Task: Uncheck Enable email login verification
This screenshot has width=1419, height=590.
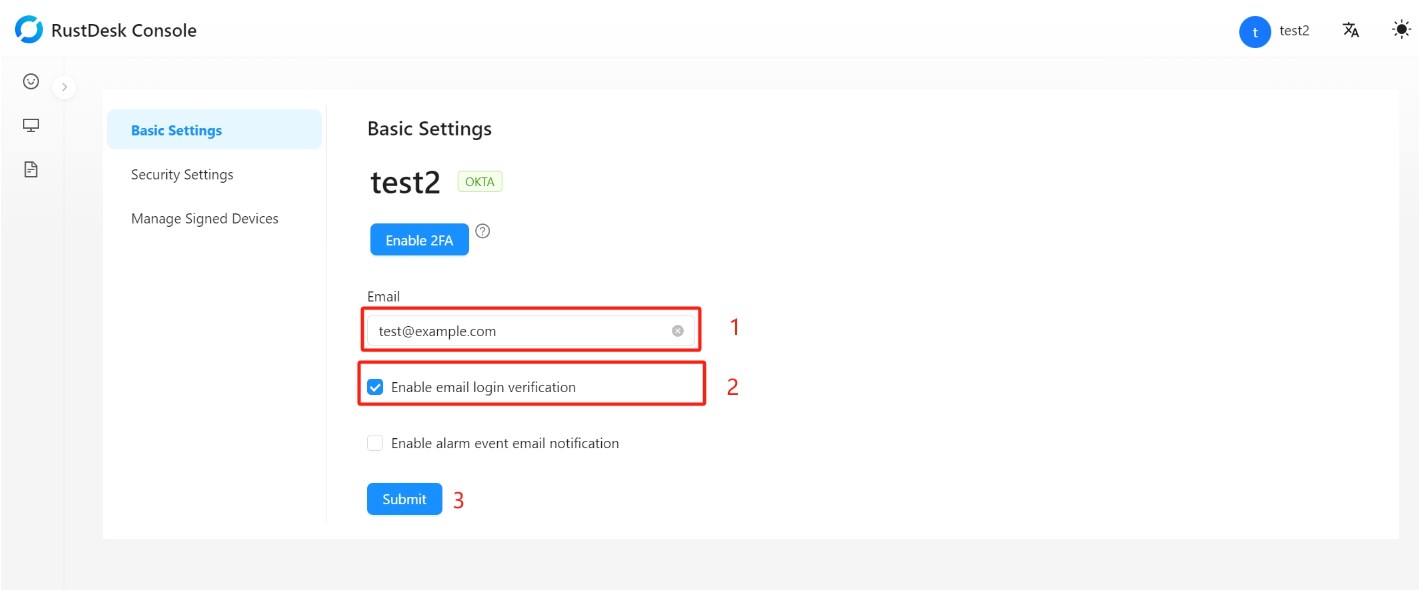Action: point(375,387)
